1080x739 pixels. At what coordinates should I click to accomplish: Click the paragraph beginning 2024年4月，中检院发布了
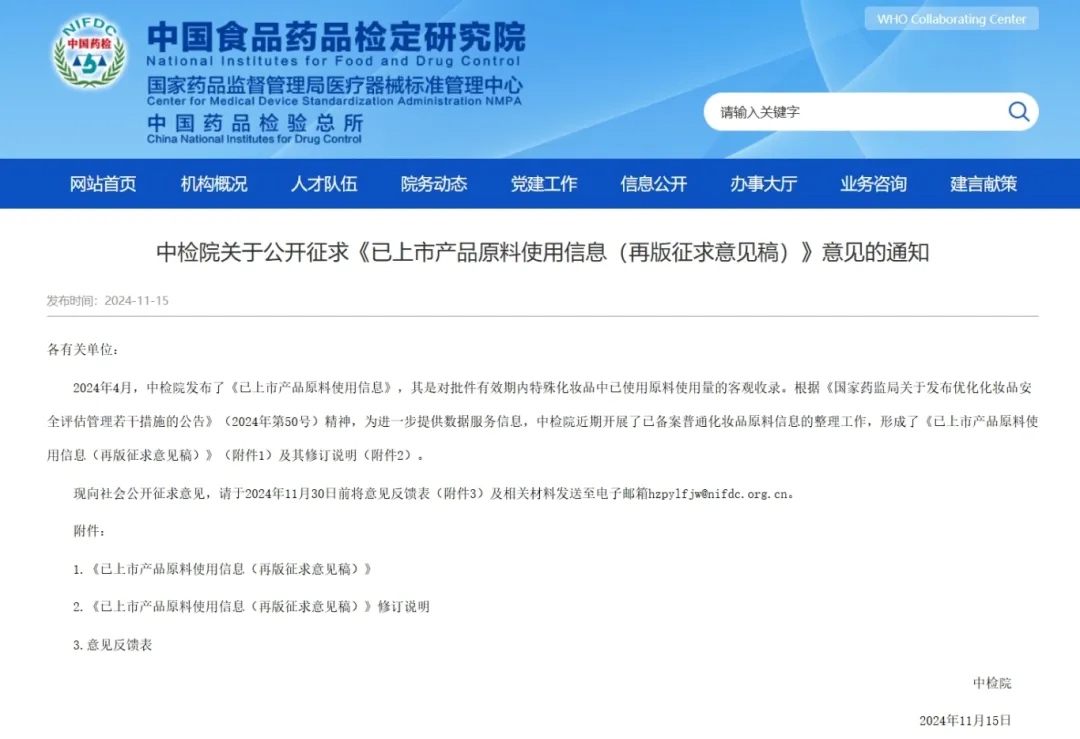543,421
